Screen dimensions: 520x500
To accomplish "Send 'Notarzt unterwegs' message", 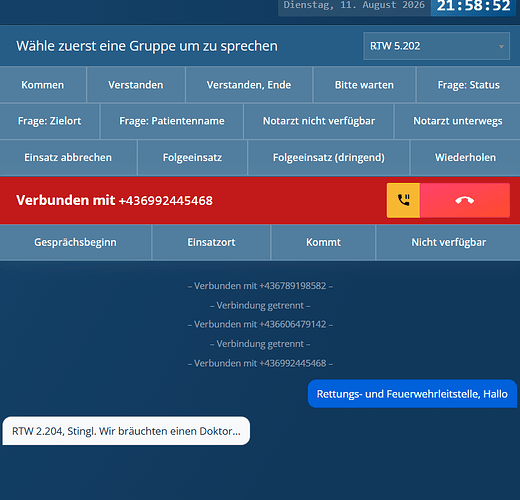I will (x=458, y=121).
